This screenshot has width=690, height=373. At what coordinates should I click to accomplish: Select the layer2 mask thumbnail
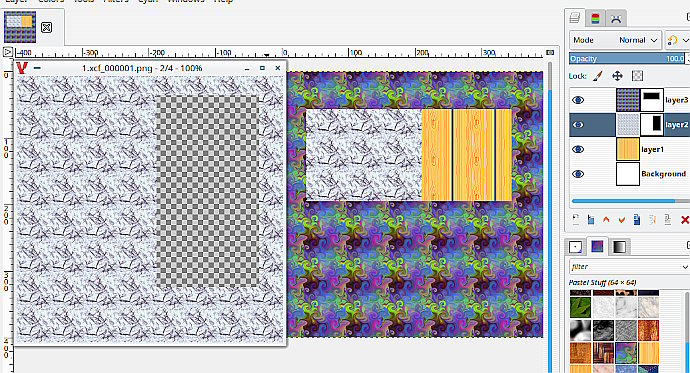click(x=652, y=124)
